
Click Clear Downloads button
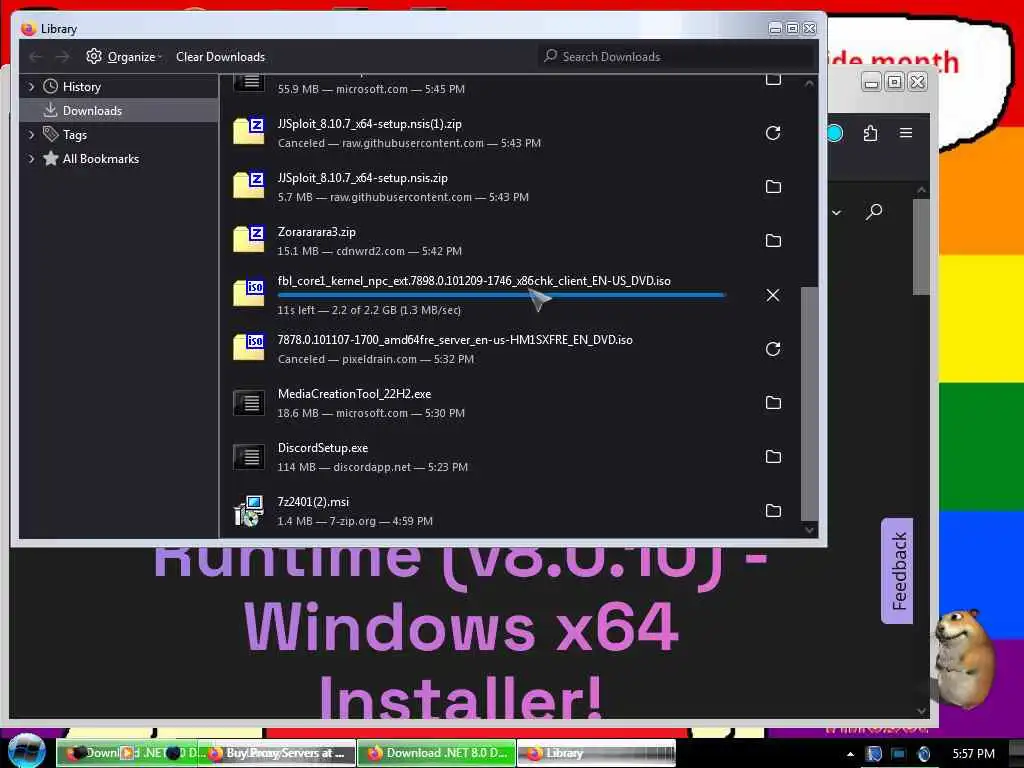pos(220,57)
